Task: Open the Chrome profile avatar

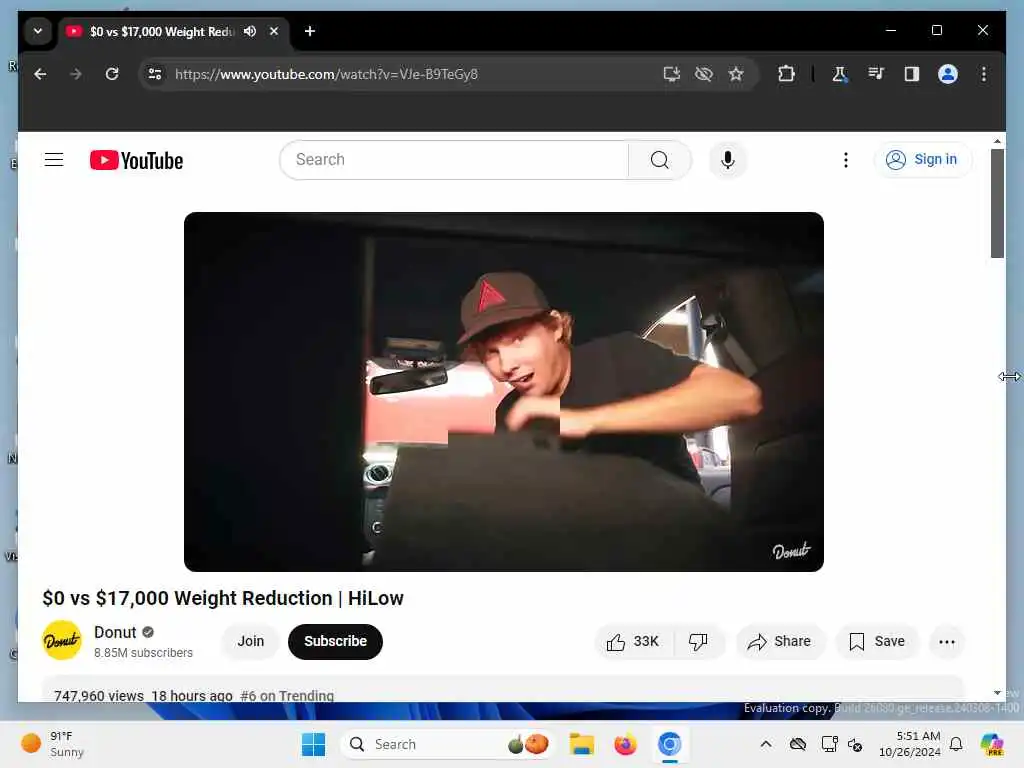Action: (x=948, y=74)
